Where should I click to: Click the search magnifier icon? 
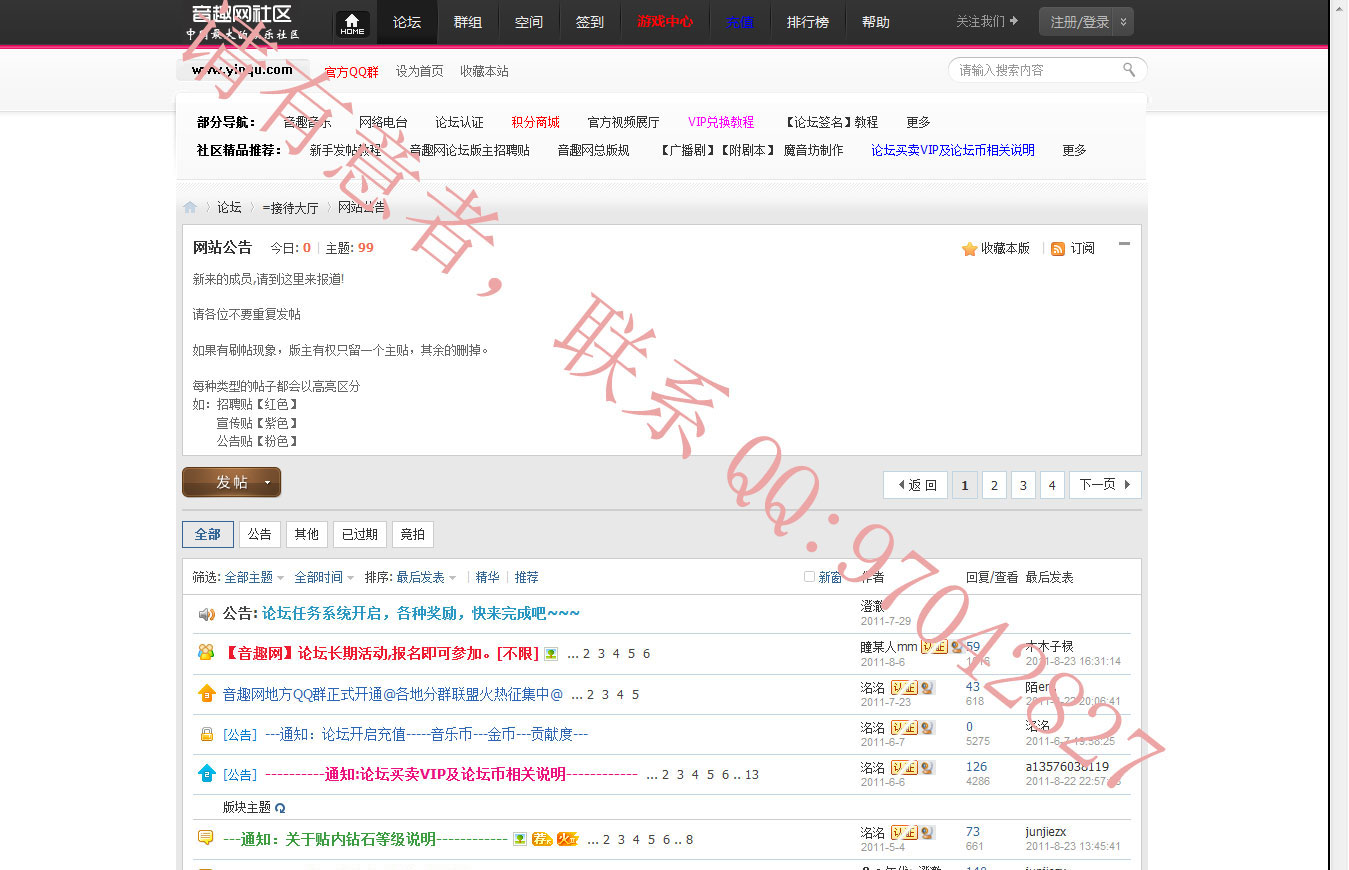1129,70
